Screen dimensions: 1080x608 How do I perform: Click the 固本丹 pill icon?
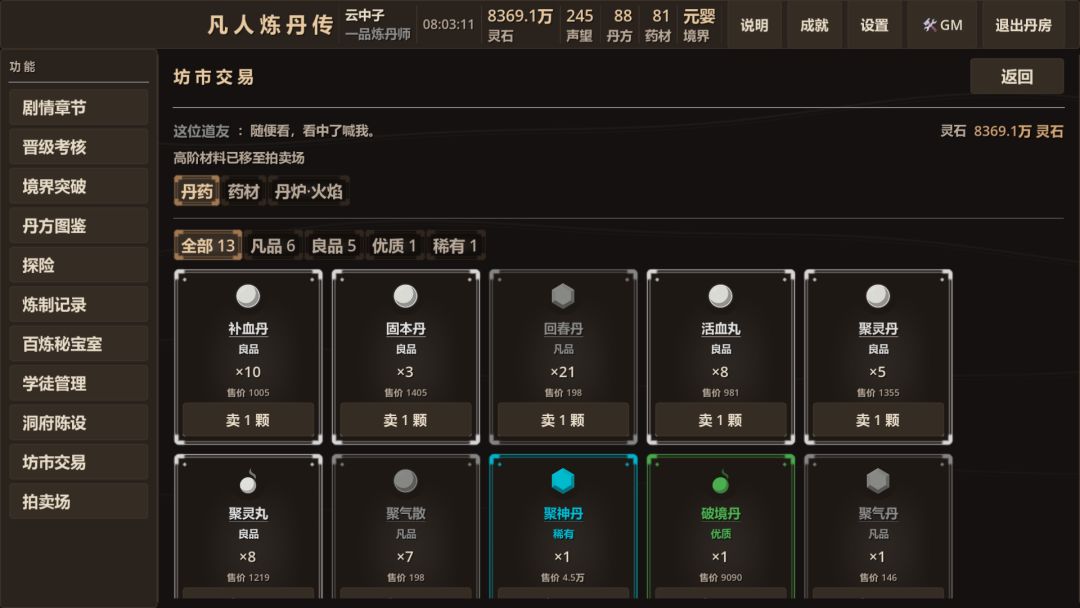(x=406, y=296)
